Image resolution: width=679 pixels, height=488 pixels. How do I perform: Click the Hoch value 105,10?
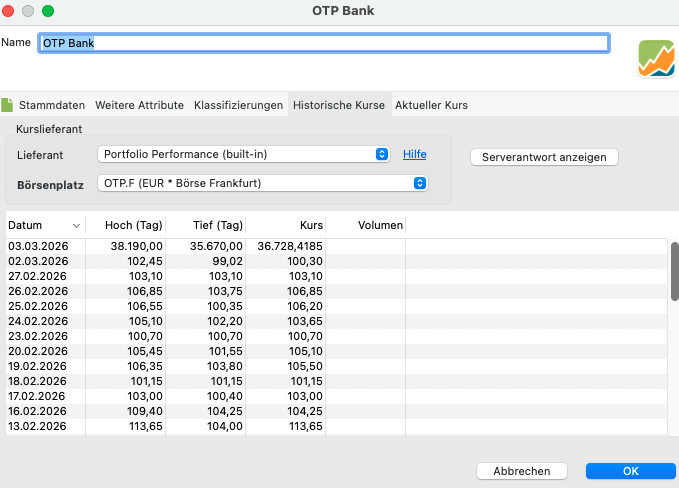(146, 321)
